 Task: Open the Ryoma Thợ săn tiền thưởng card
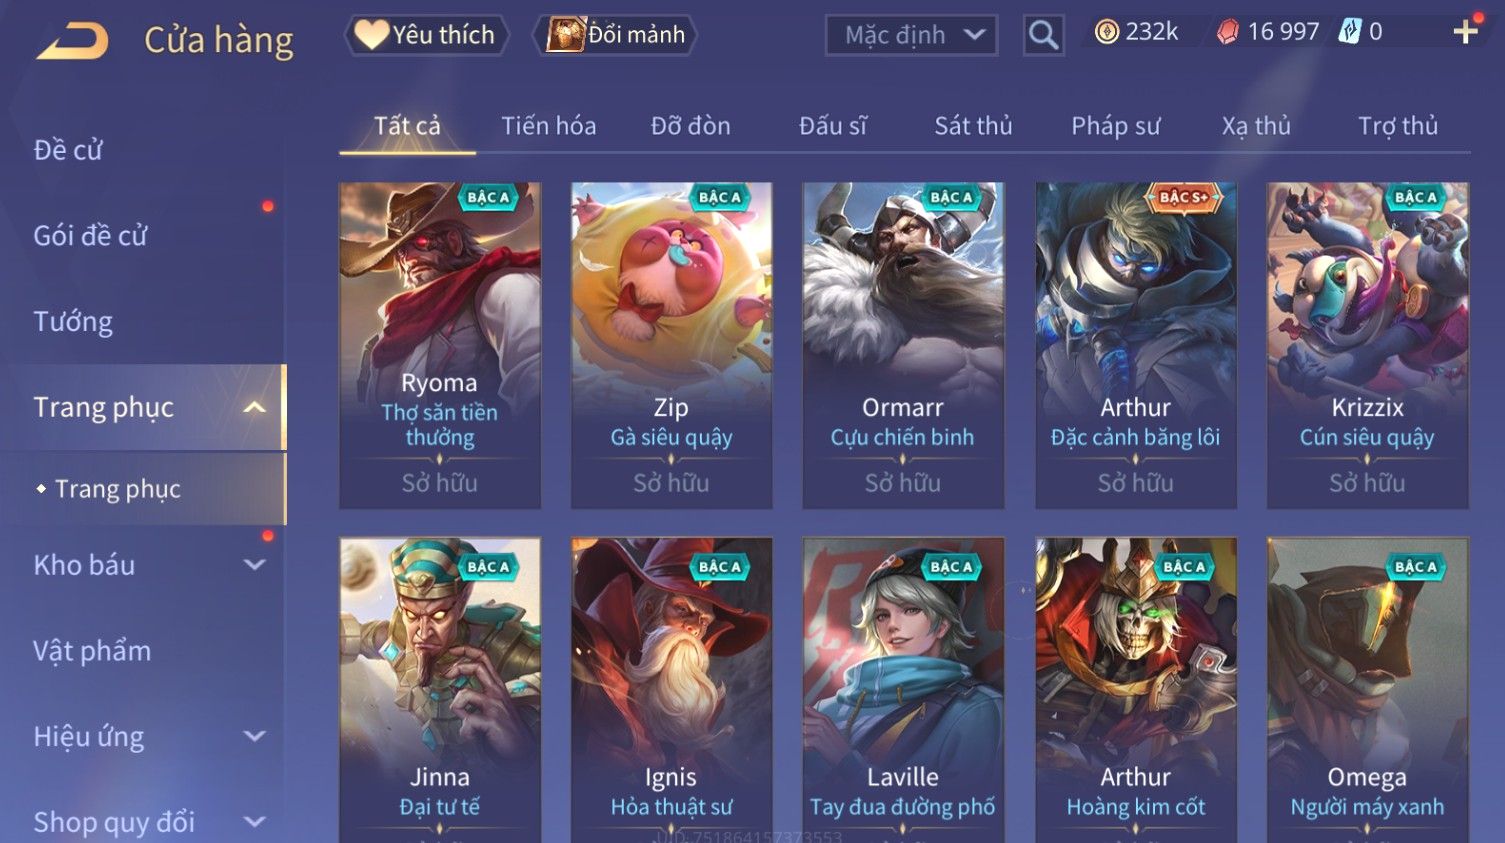[x=440, y=345]
